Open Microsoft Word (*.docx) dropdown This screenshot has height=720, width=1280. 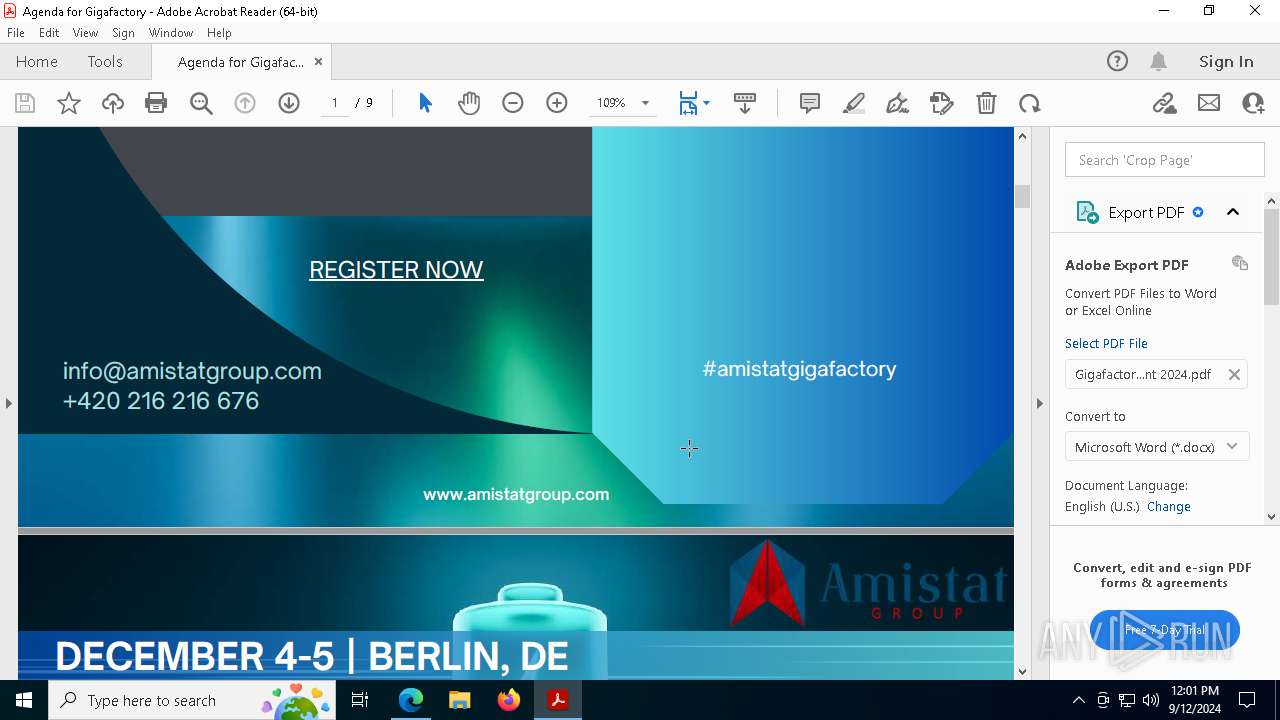tap(1157, 447)
